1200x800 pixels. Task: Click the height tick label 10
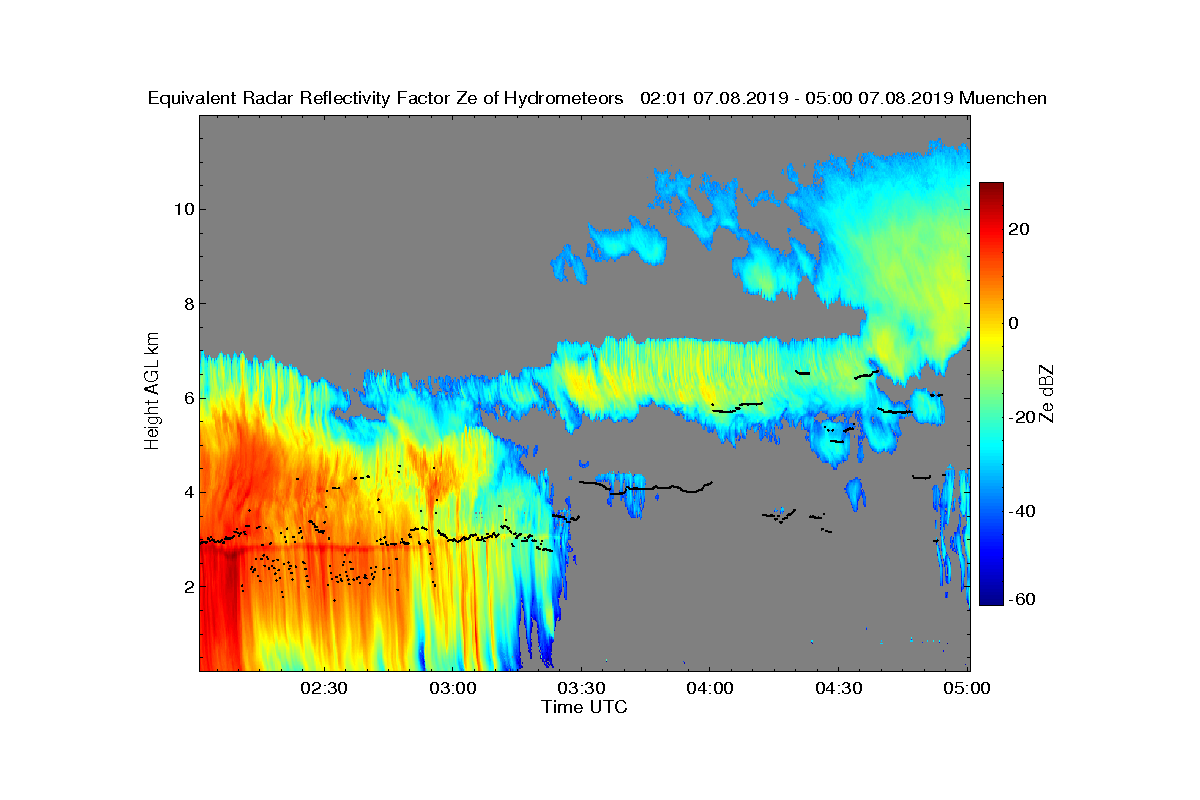(x=182, y=209)
